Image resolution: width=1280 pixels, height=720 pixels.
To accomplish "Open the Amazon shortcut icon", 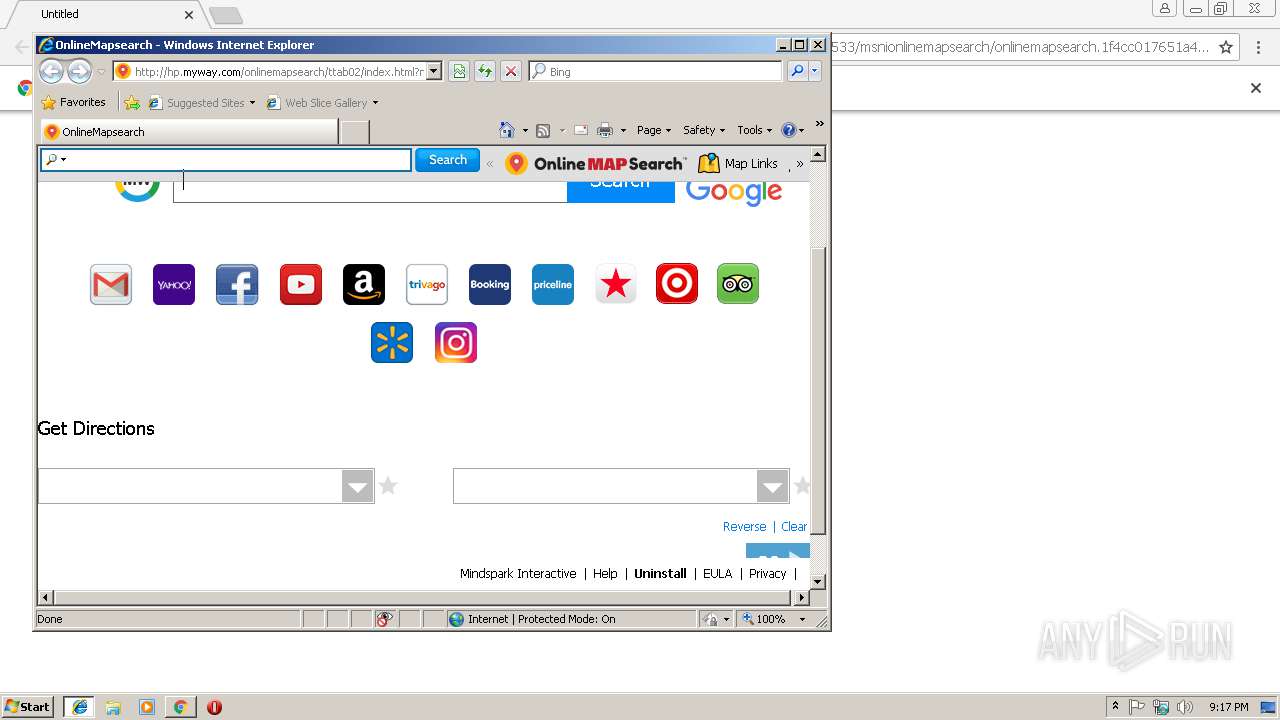I will point(364,285).
